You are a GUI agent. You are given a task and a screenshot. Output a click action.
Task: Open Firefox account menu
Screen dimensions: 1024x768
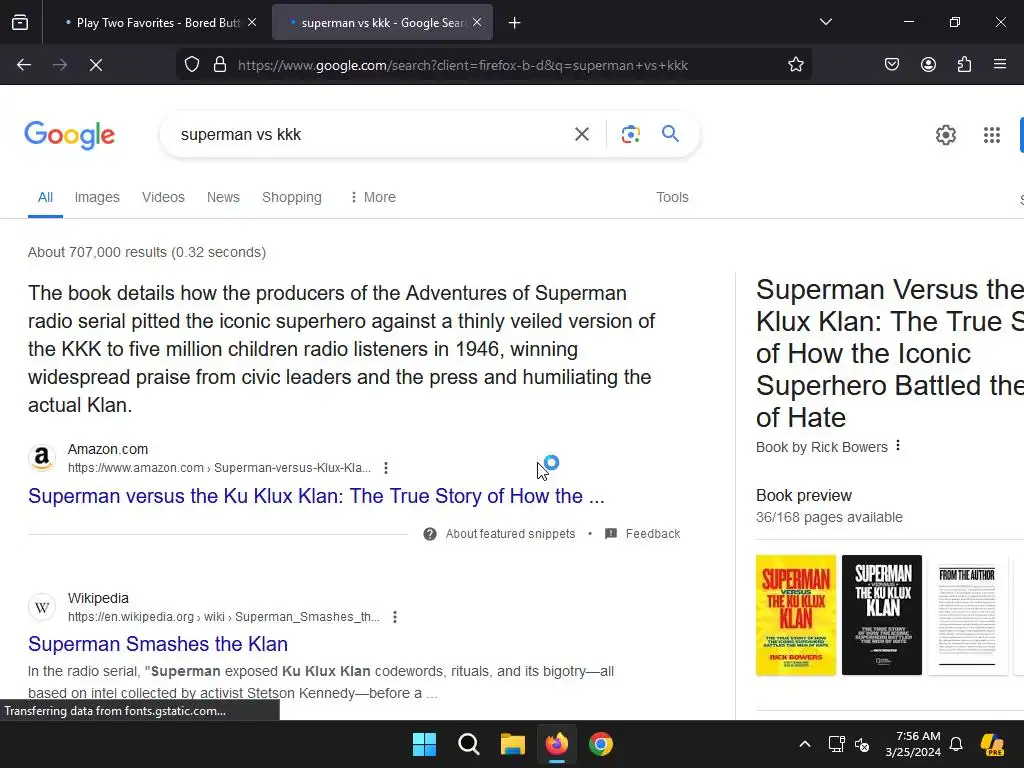[928, 64]
